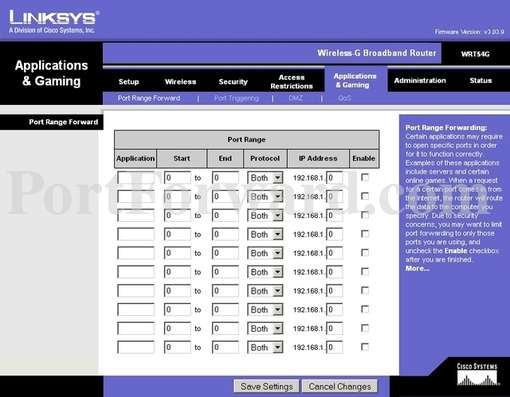Click the Wireless-G Broadband Router title
The width and height of the screenshot is (510, 397).
click(x=377, y=53)
